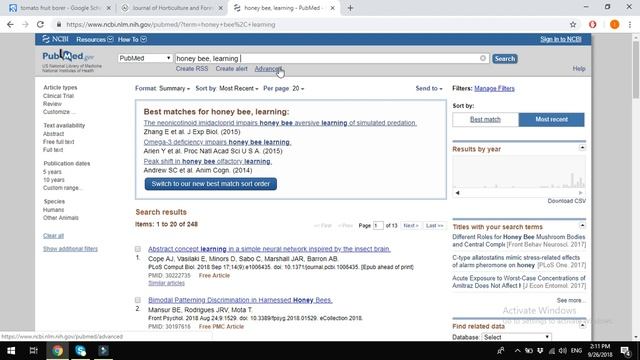
Task: Click the NCBI logo in header
Action: point(56,39)
